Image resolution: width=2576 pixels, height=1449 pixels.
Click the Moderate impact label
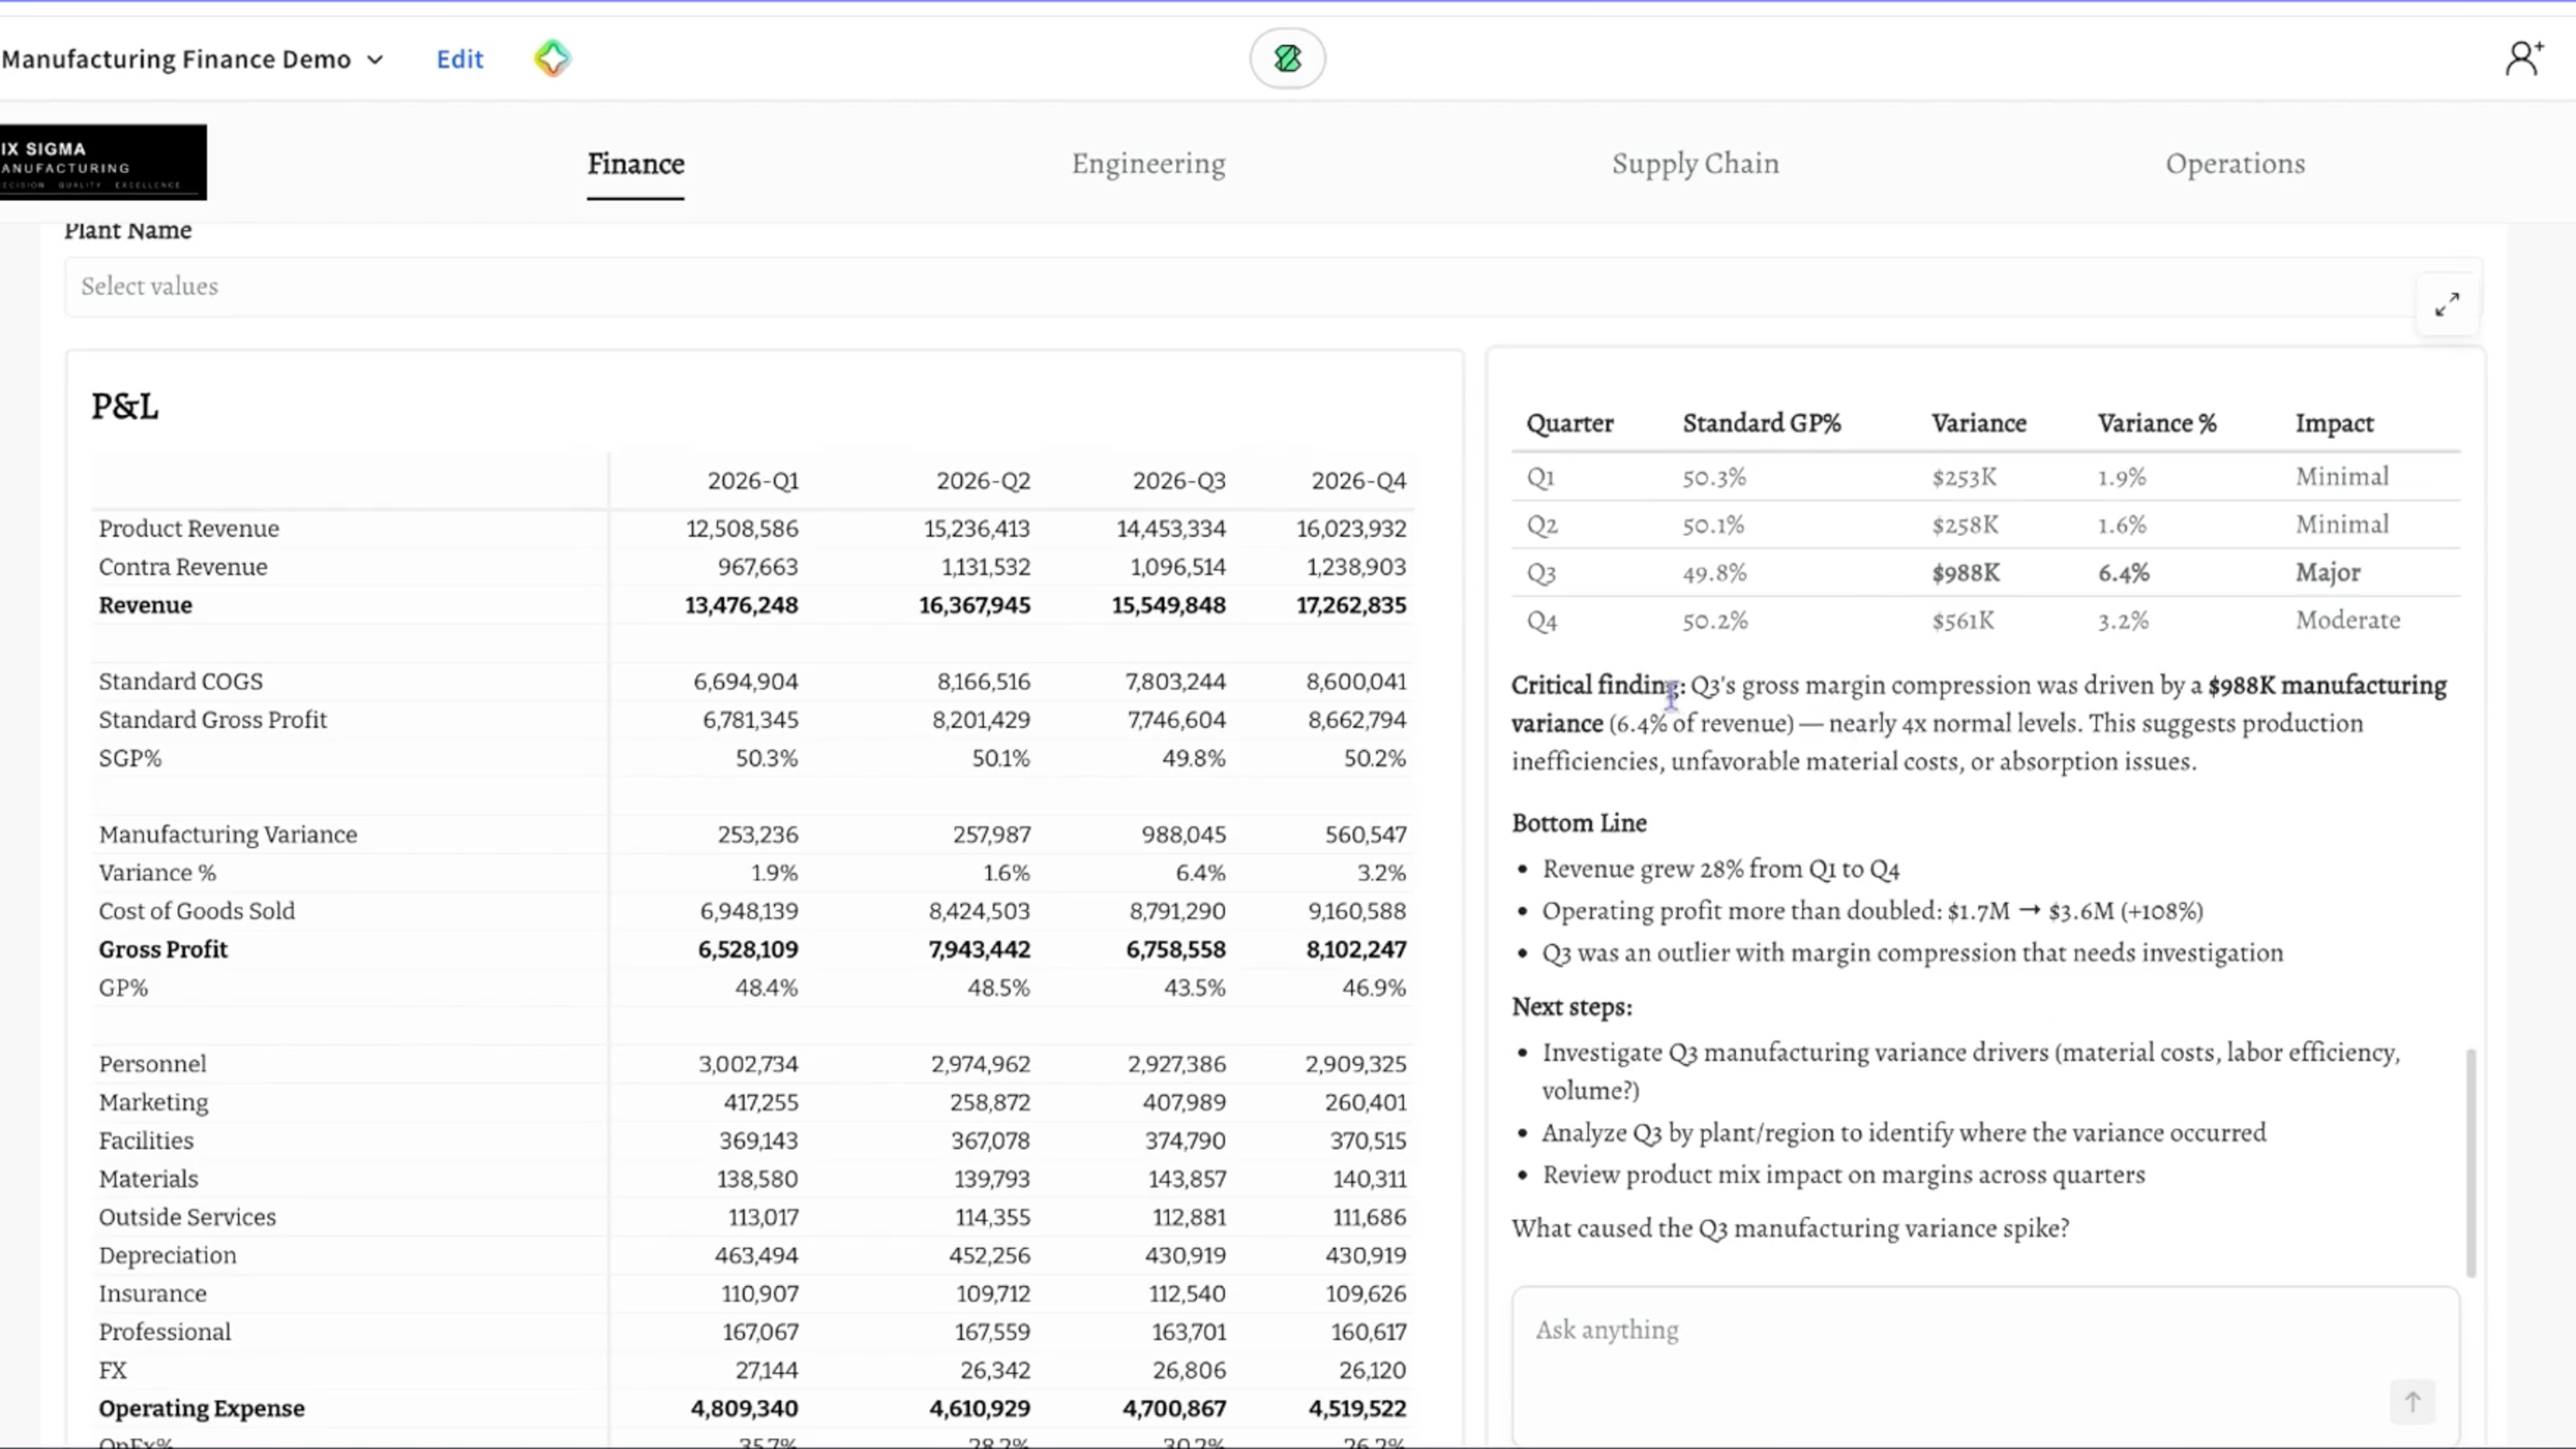(x=2348, y=621)
